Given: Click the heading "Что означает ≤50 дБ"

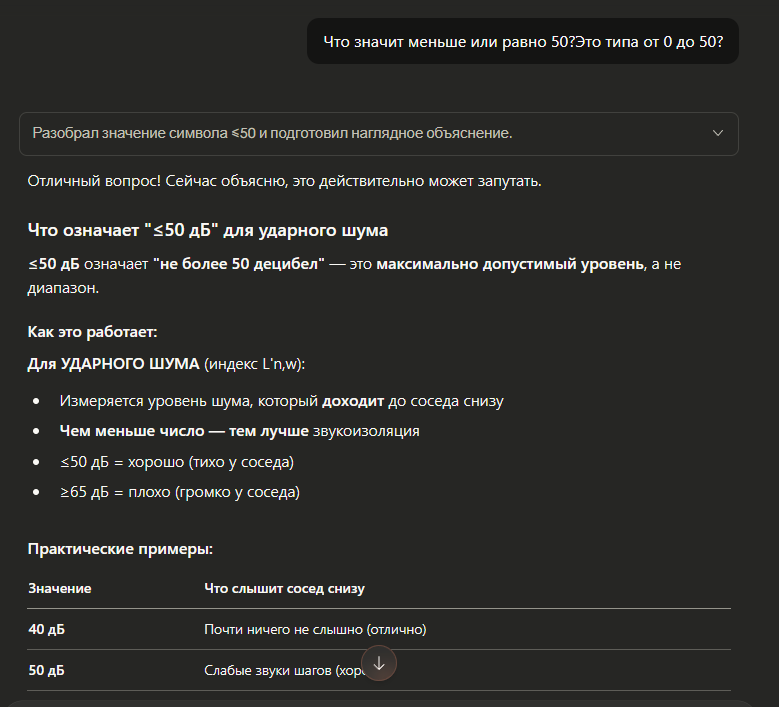Looking at the screenshot, I should (x=208, y=231).
